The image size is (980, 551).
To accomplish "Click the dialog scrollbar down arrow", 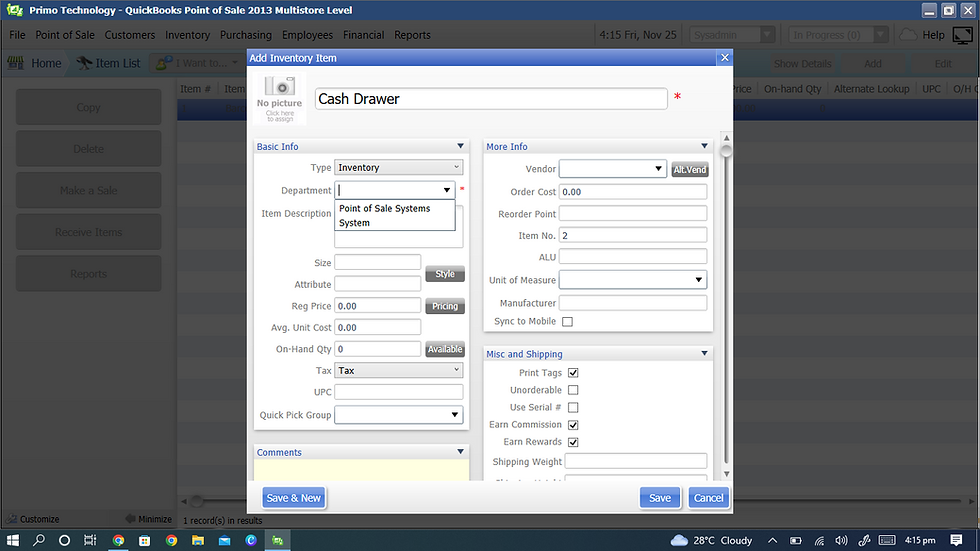I will (x=726, y=474).
